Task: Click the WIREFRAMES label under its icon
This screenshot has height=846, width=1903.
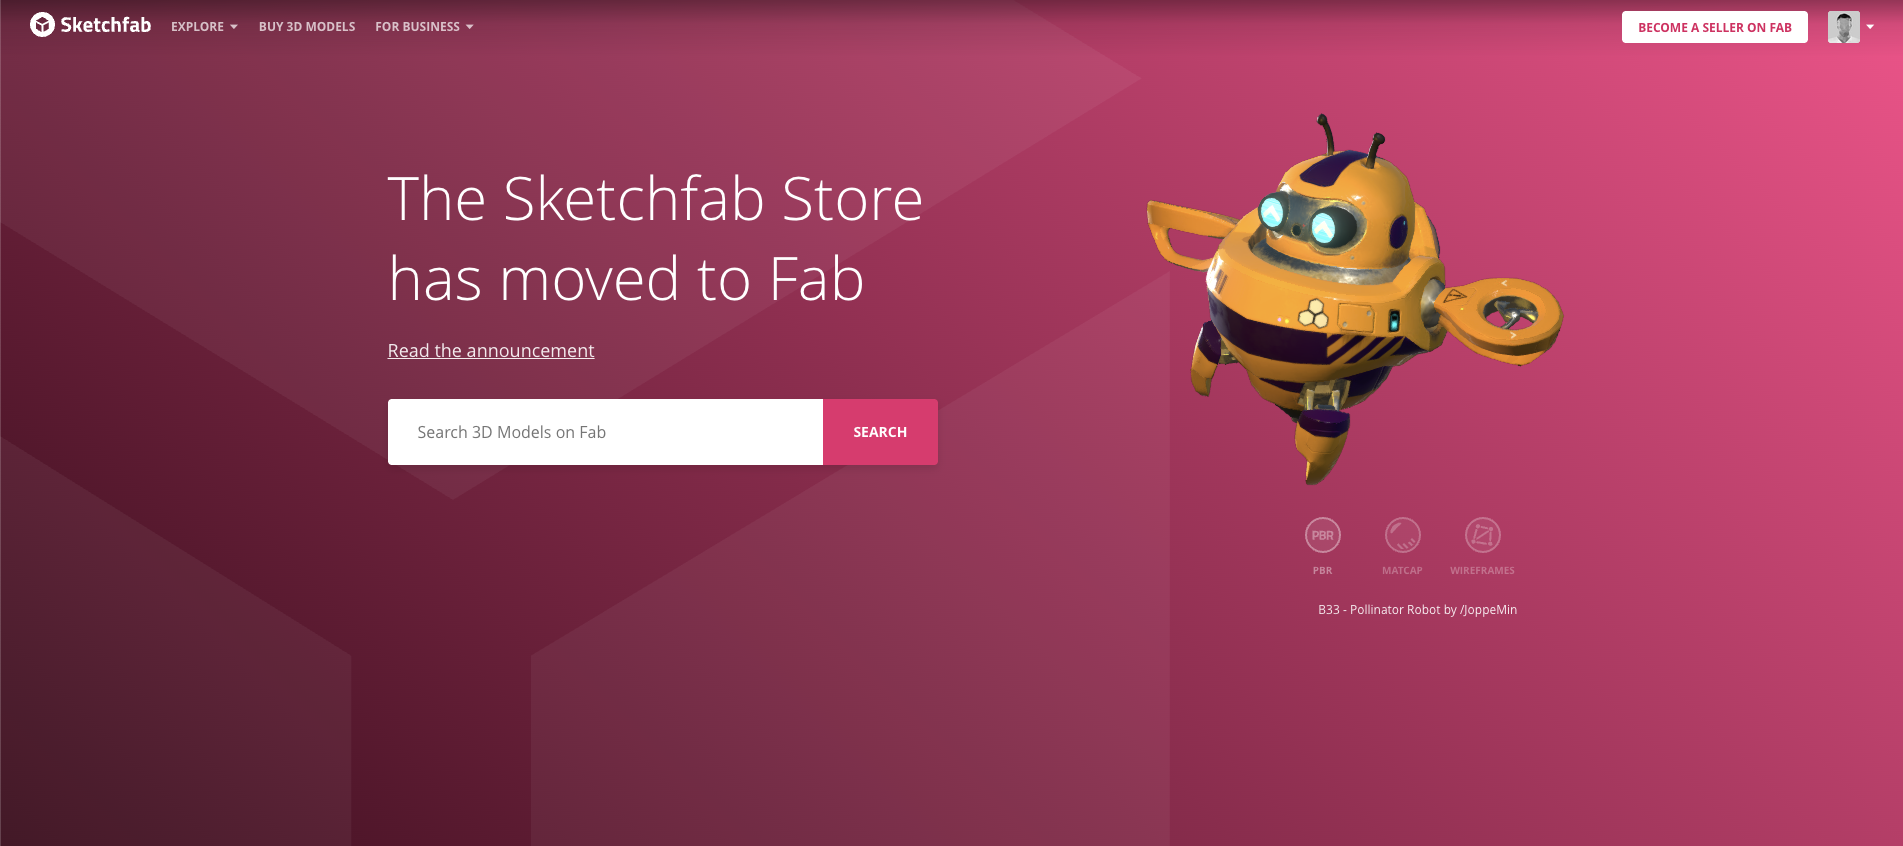Action: (1482, 571)
